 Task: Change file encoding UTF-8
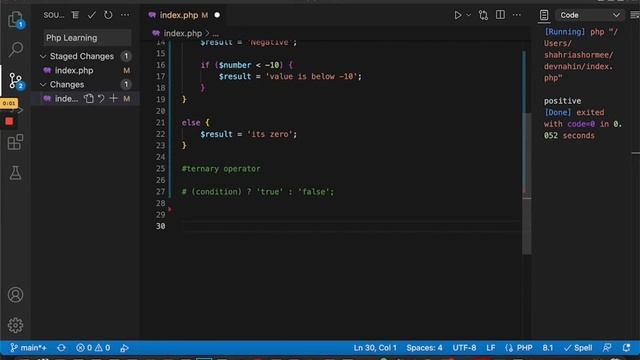coord(464,348)
